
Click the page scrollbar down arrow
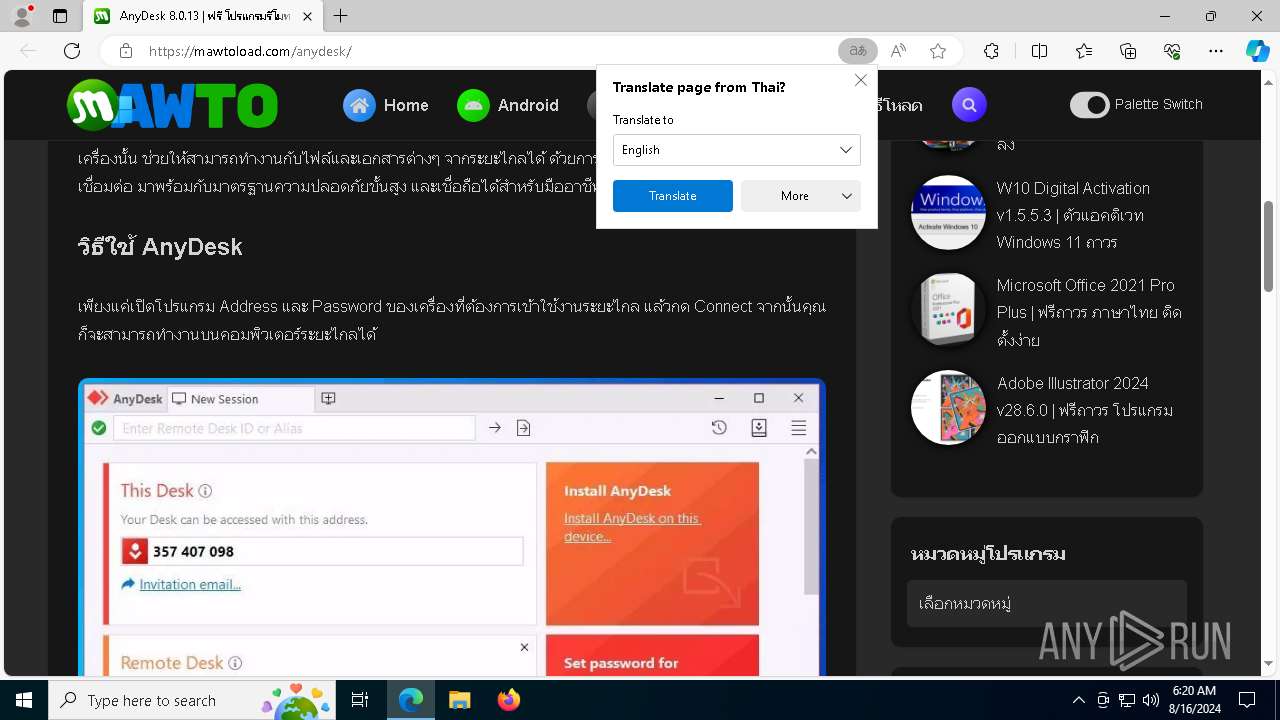point(1269,663)
